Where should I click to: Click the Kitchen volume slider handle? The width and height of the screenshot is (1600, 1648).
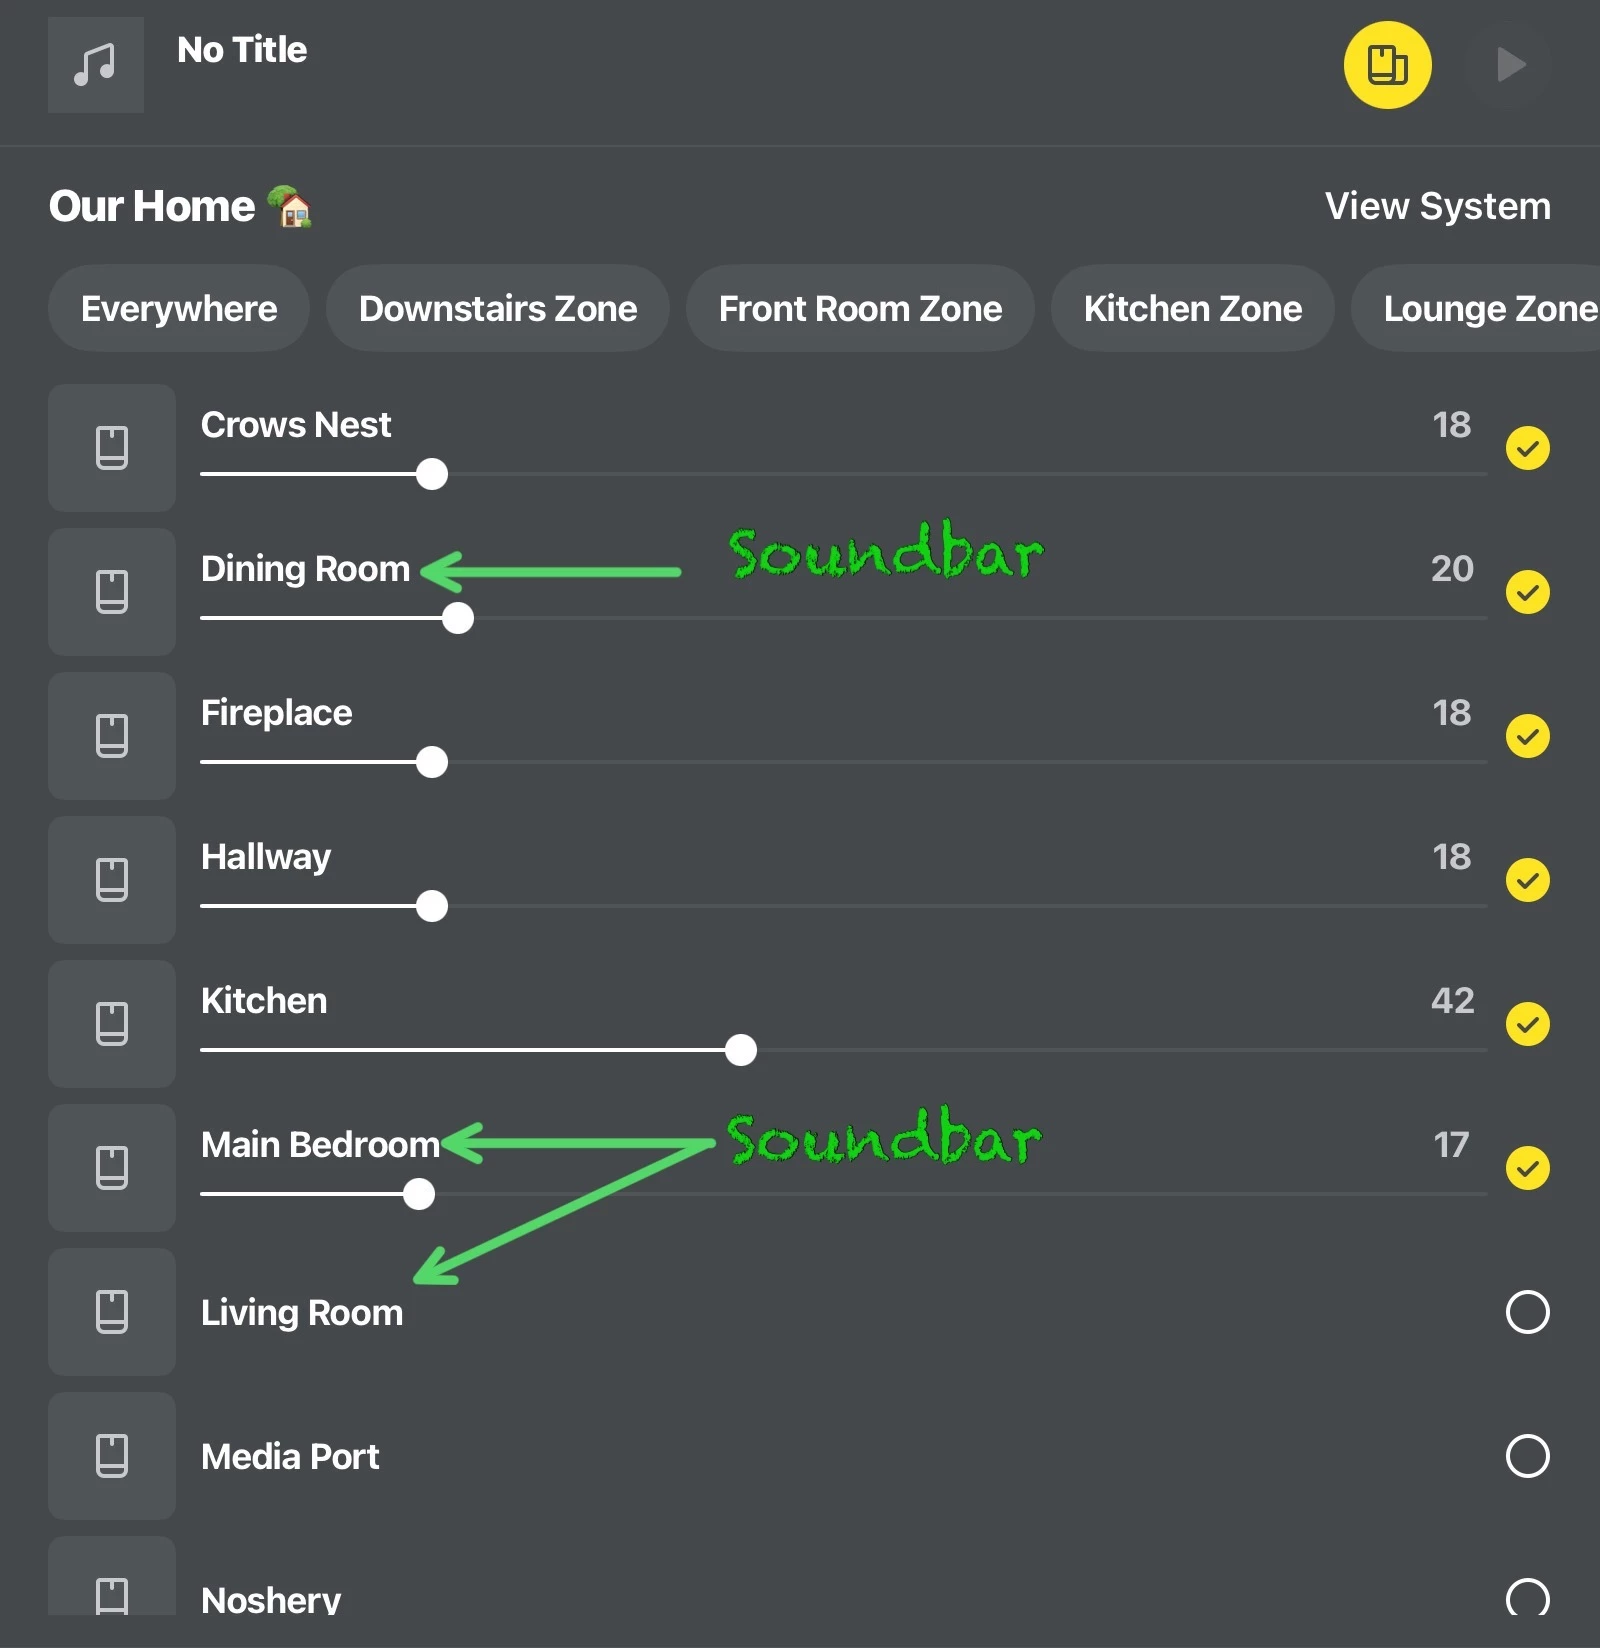coord(741,1050)
